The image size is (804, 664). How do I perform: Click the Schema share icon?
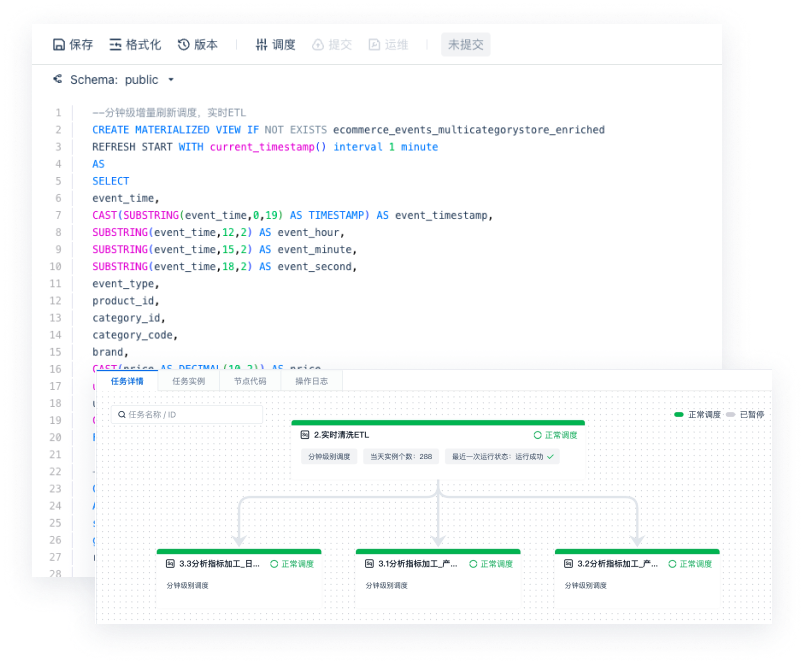[x=58, y=79]
